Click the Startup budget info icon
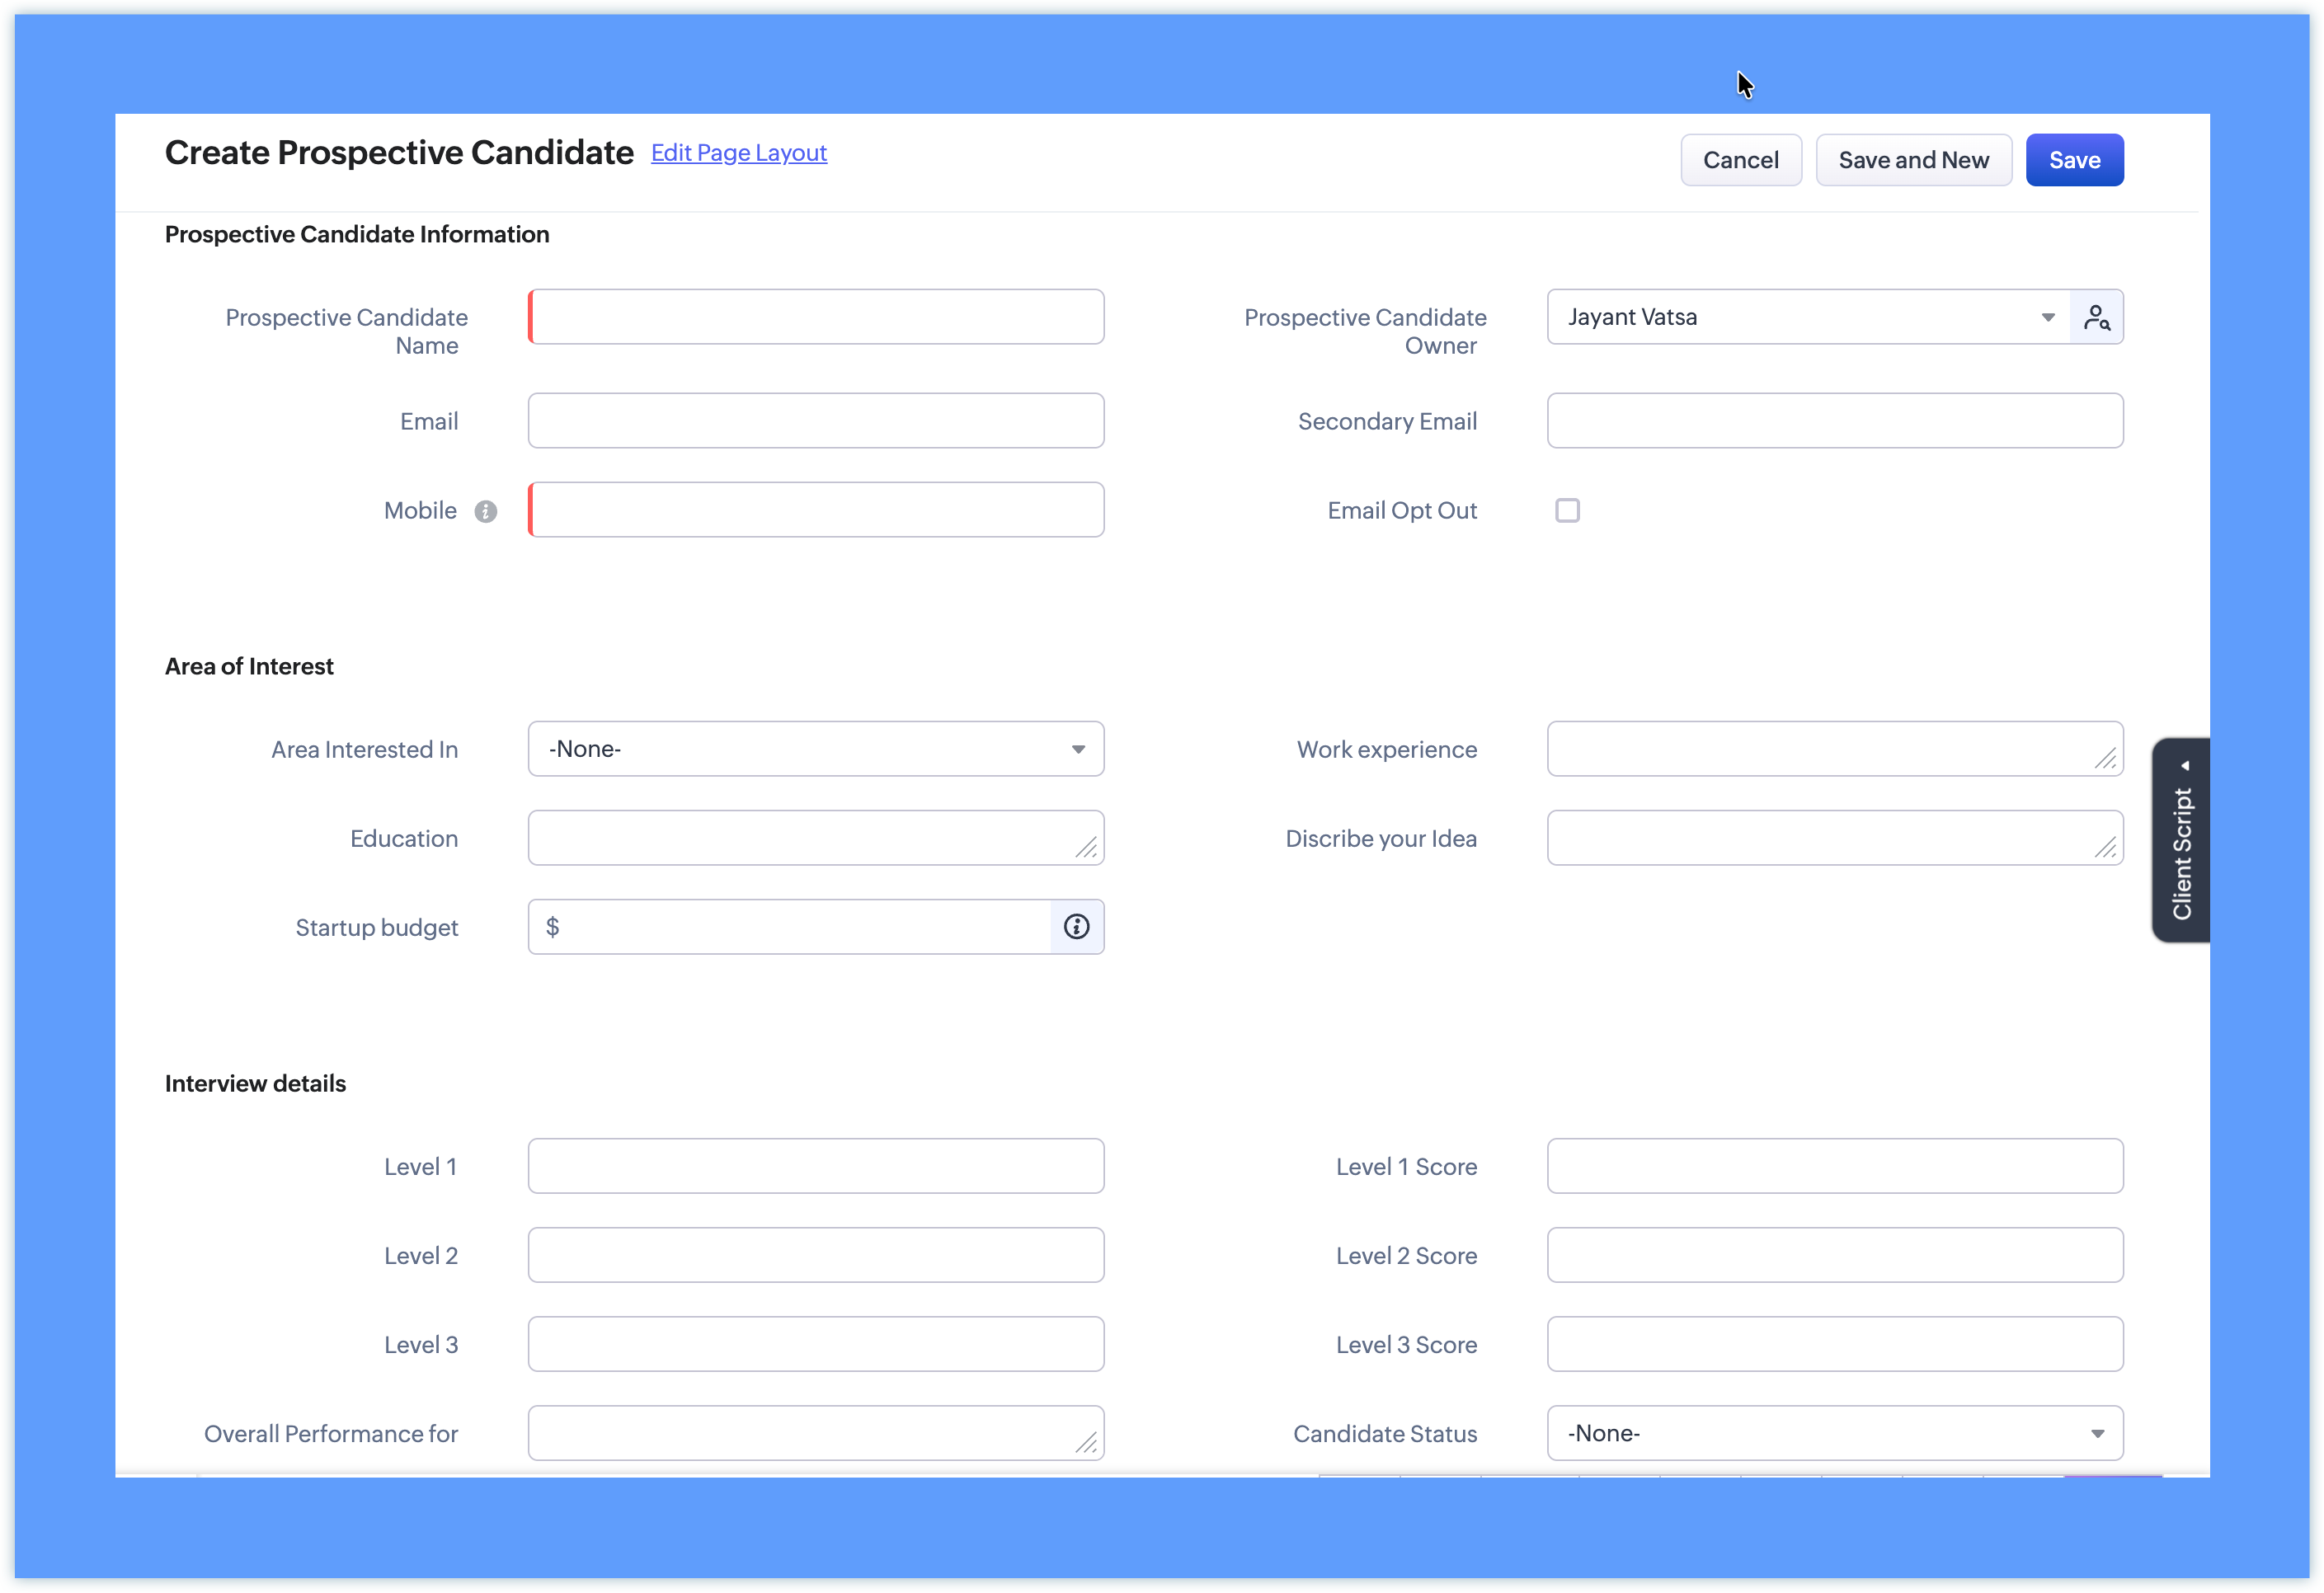Screen dimensions: 2324x1593 (1076, 927)
